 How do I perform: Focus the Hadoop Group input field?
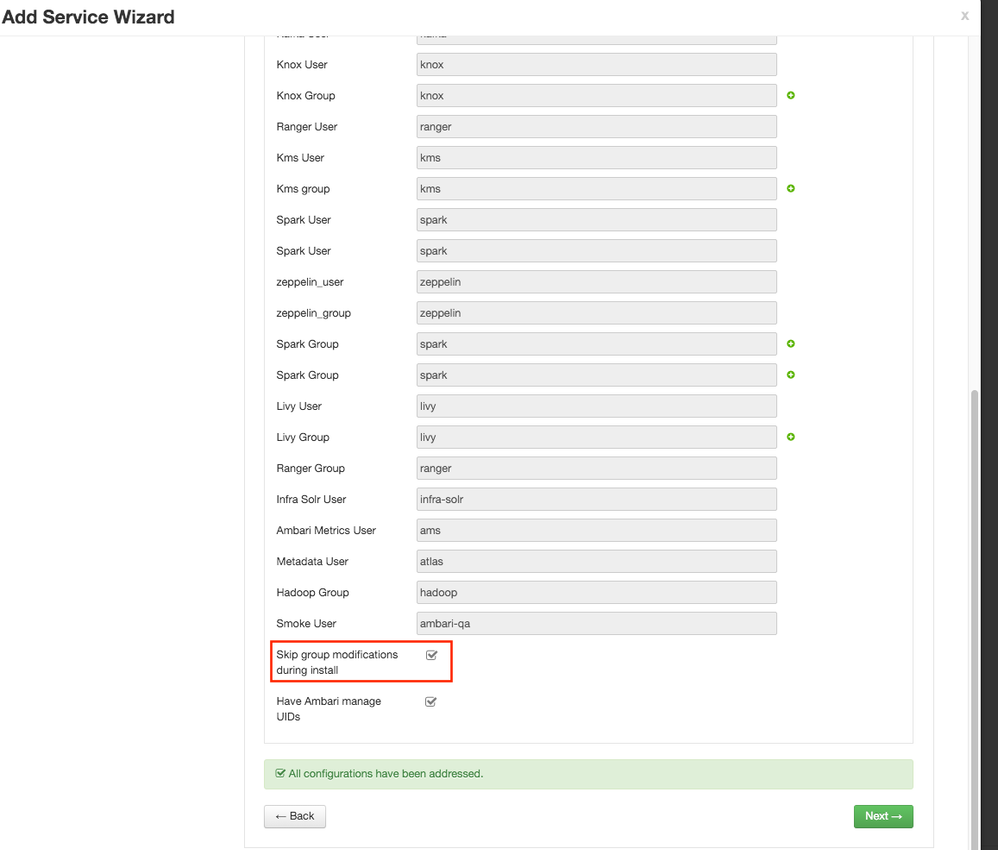tap(596, 592)
